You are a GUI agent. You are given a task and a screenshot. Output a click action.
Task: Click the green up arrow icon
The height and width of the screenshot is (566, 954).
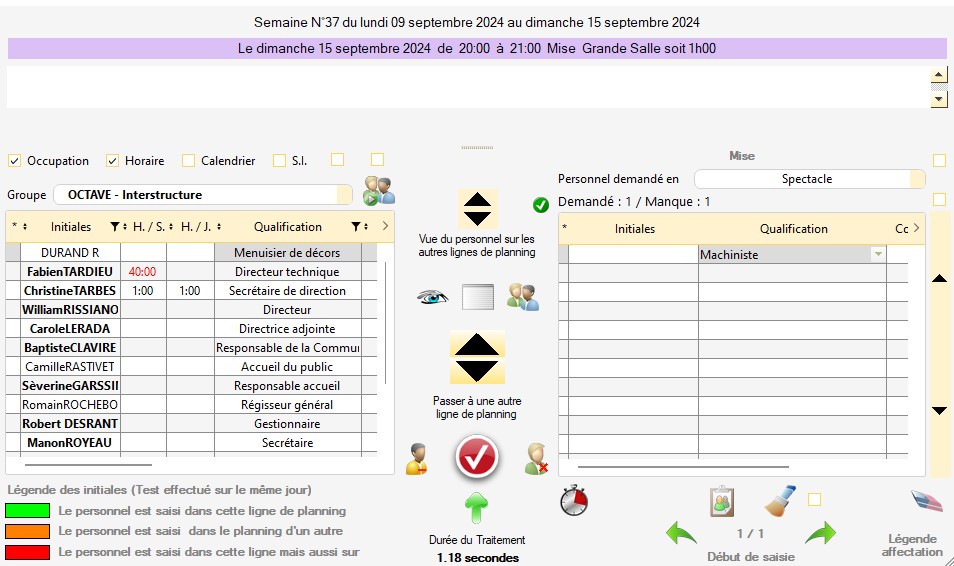(x=477, y=508)
